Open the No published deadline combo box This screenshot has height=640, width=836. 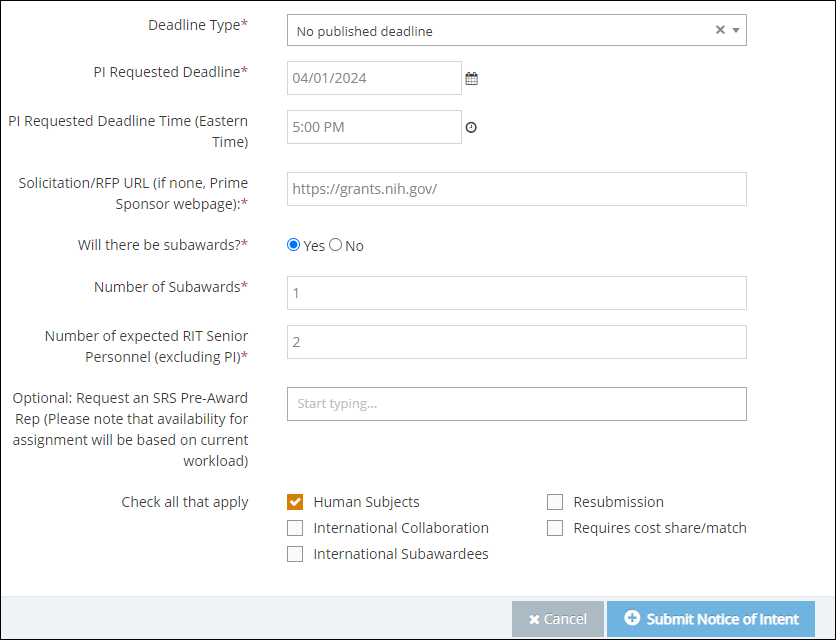(500, 31)
